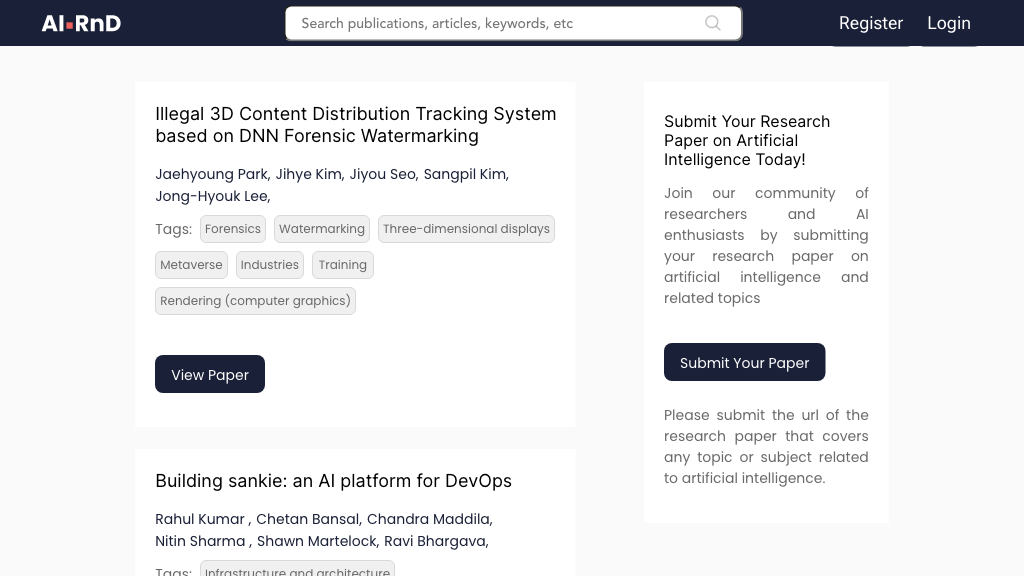Pick the Training tag

tap(343, 265)
